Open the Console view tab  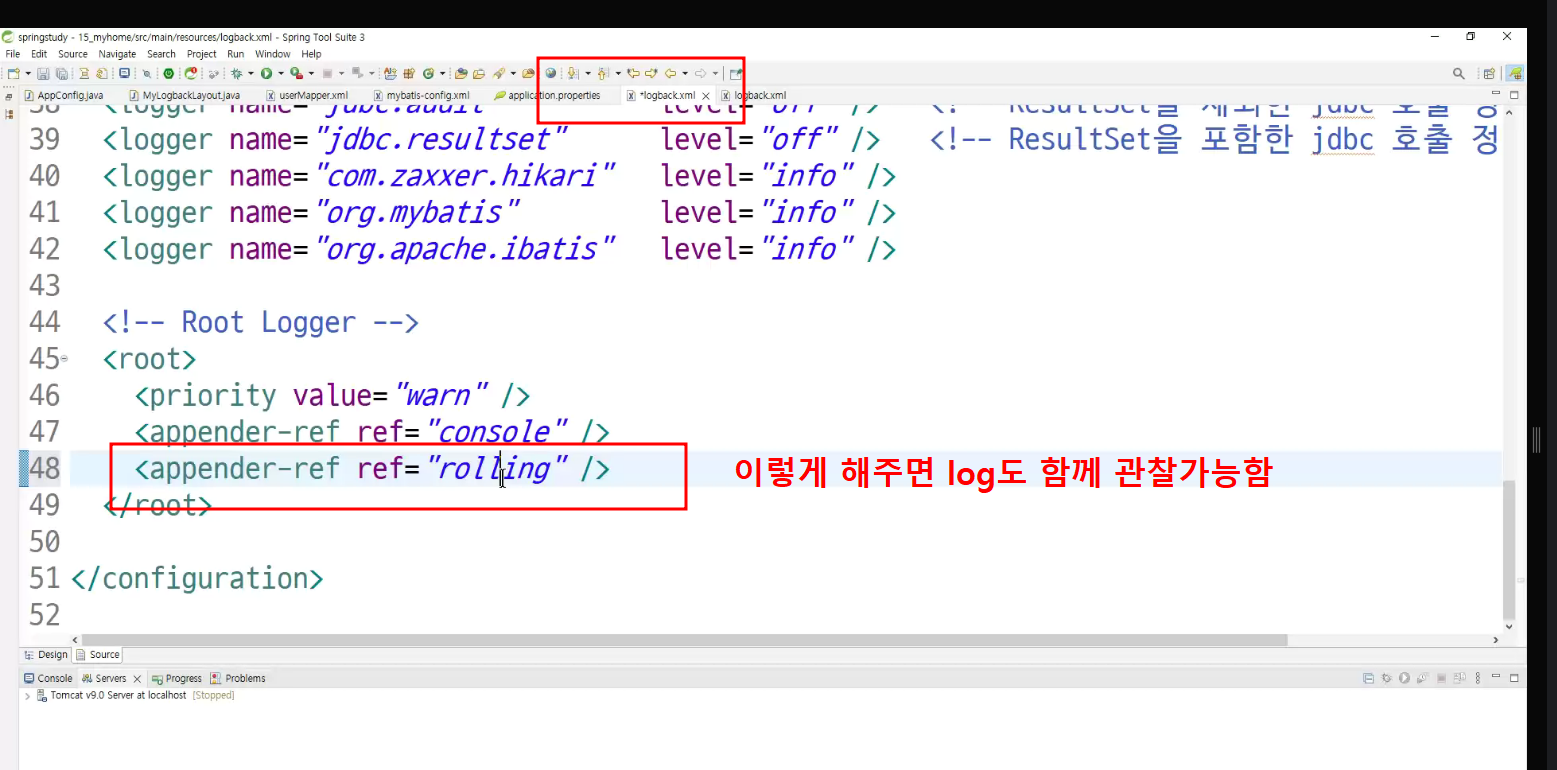pos(48,678)
